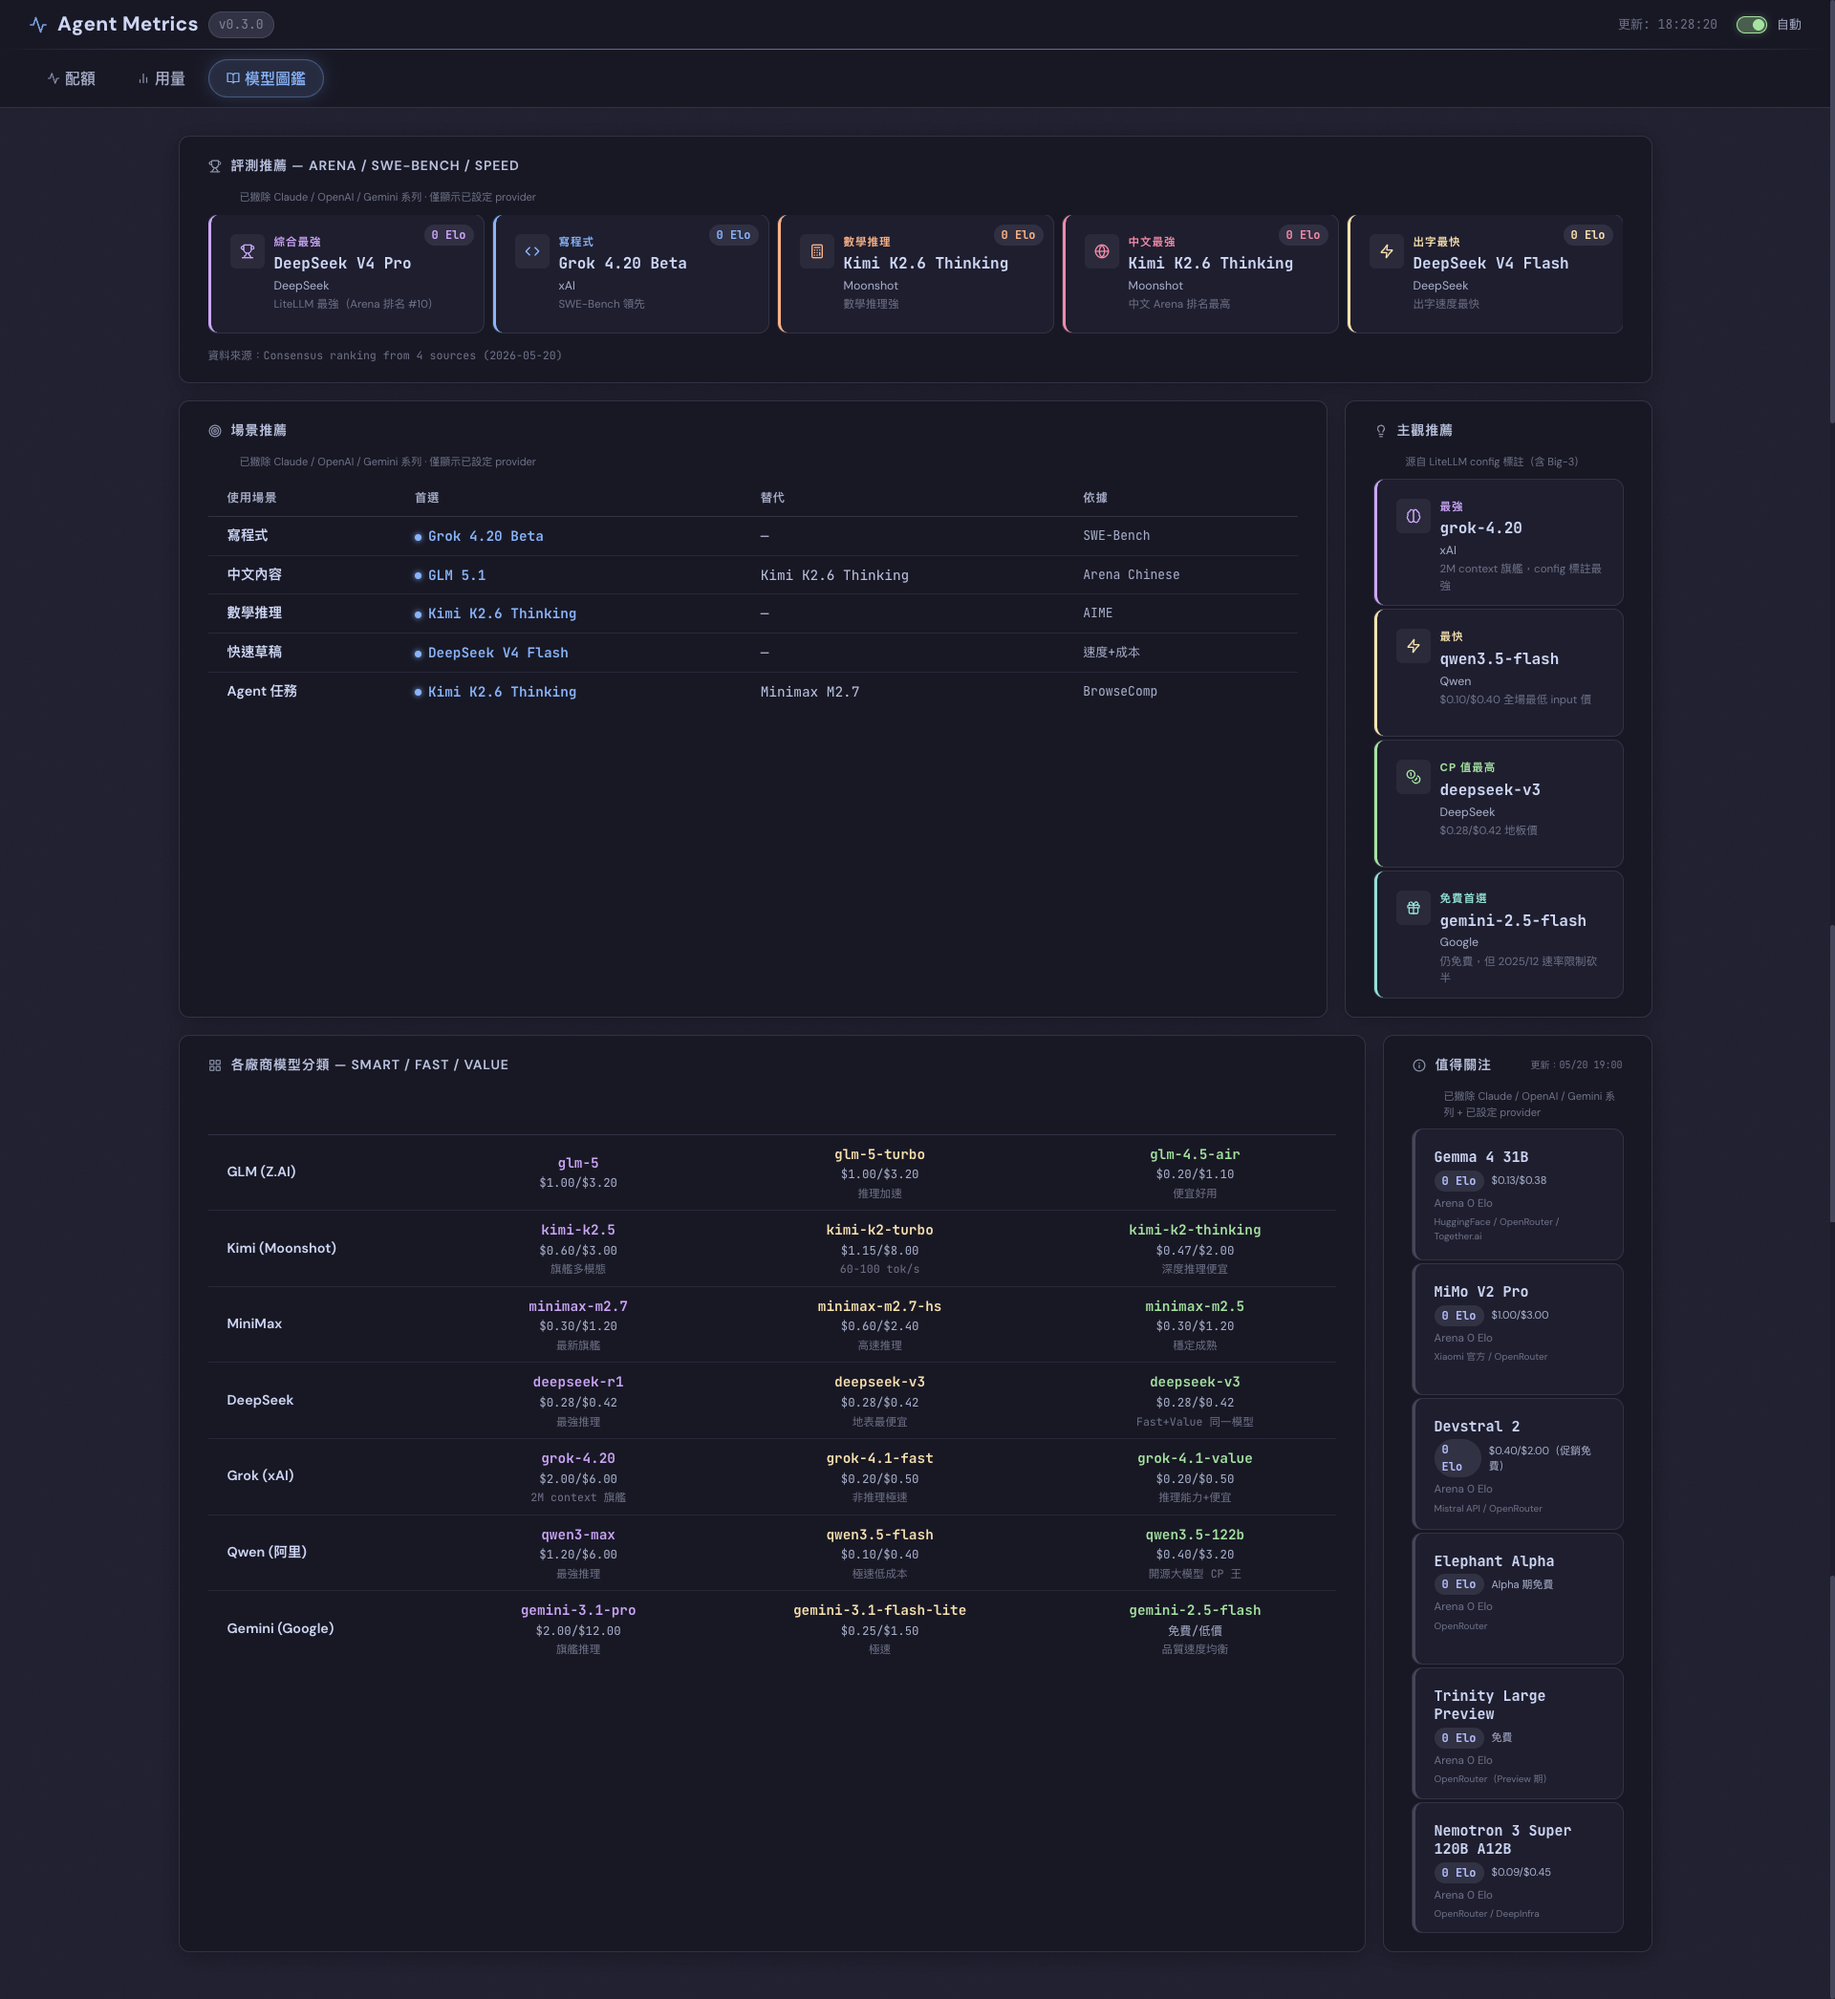Viewport: 1835px width, 1999px height.
Task: Click the minimax-m2.7-hs model name
Action: (x=880, y=1307)
